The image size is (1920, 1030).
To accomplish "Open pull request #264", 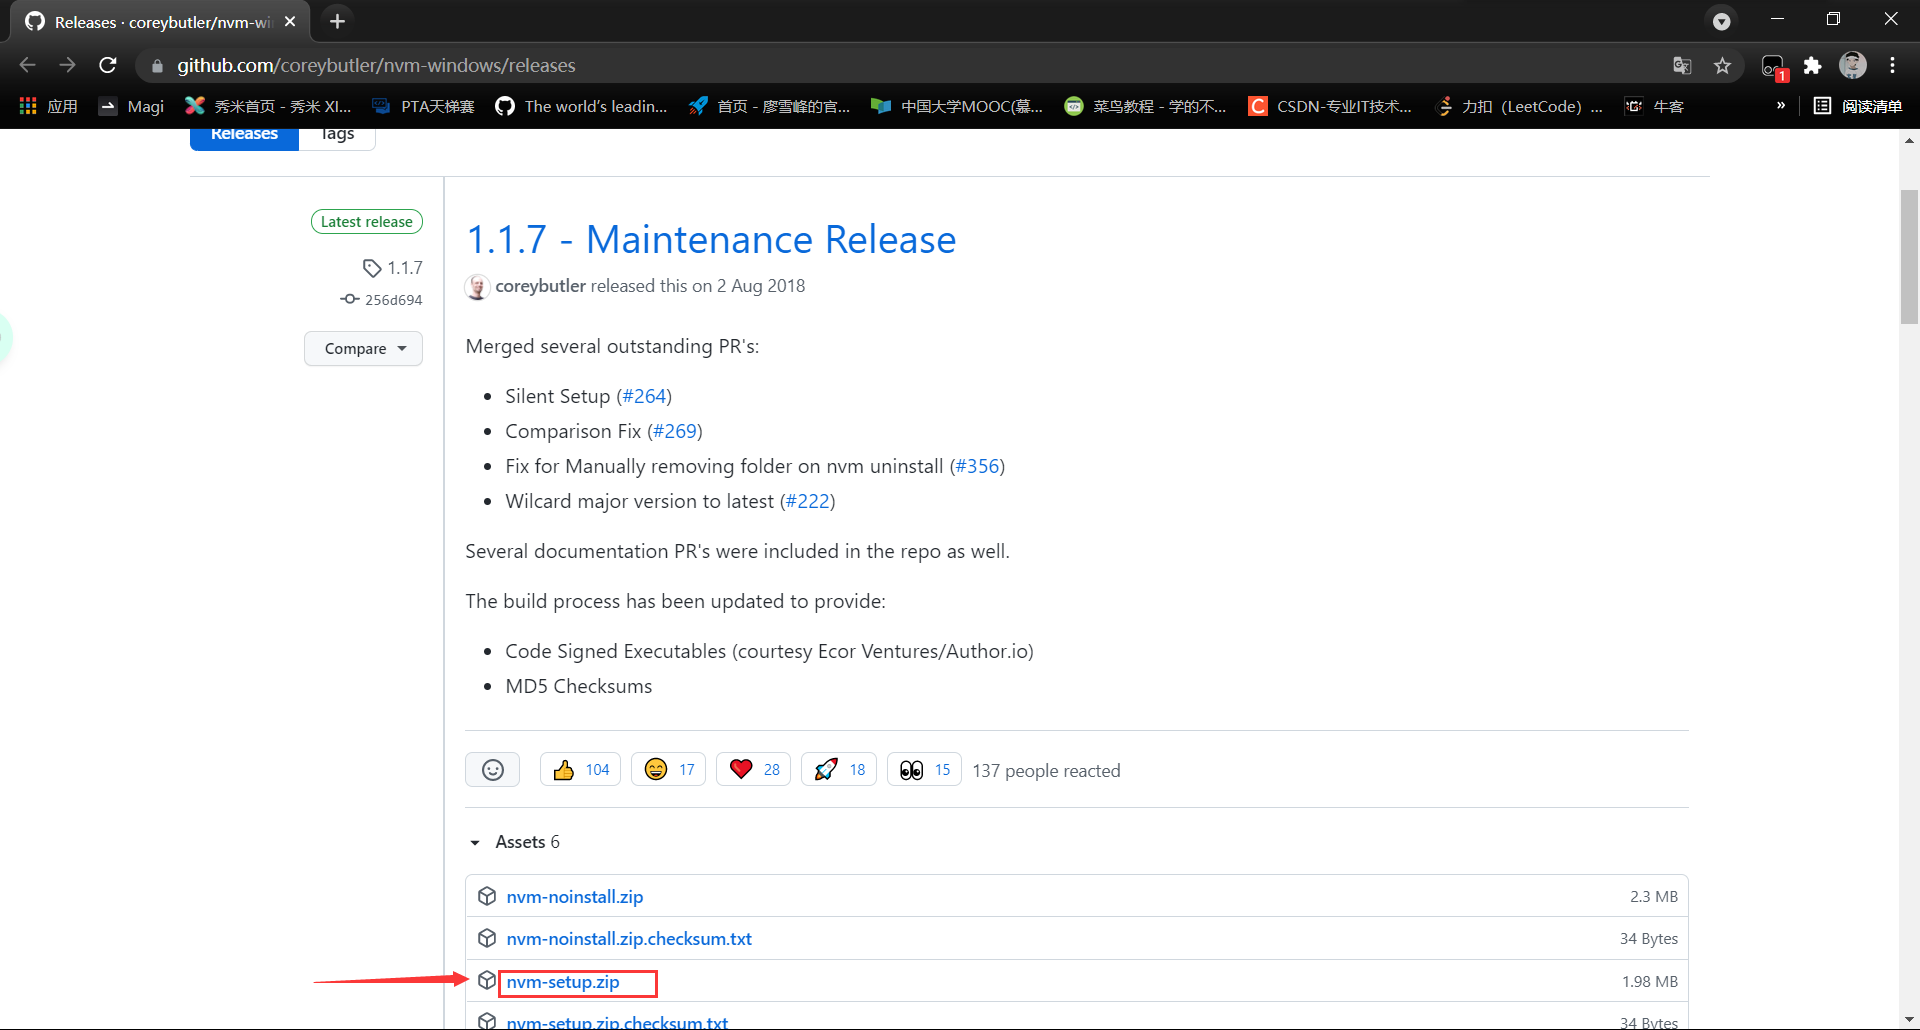I will [644, 396].
